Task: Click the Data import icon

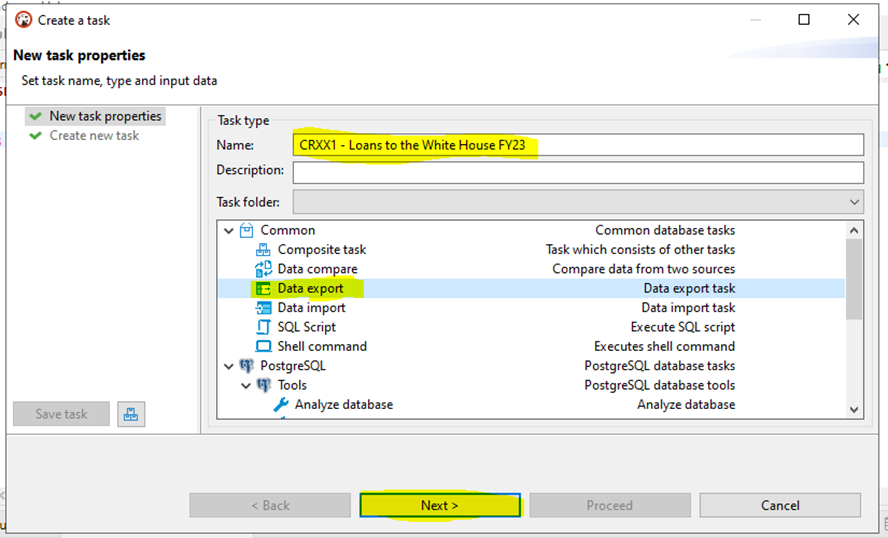Action: [x=263, y=308]
